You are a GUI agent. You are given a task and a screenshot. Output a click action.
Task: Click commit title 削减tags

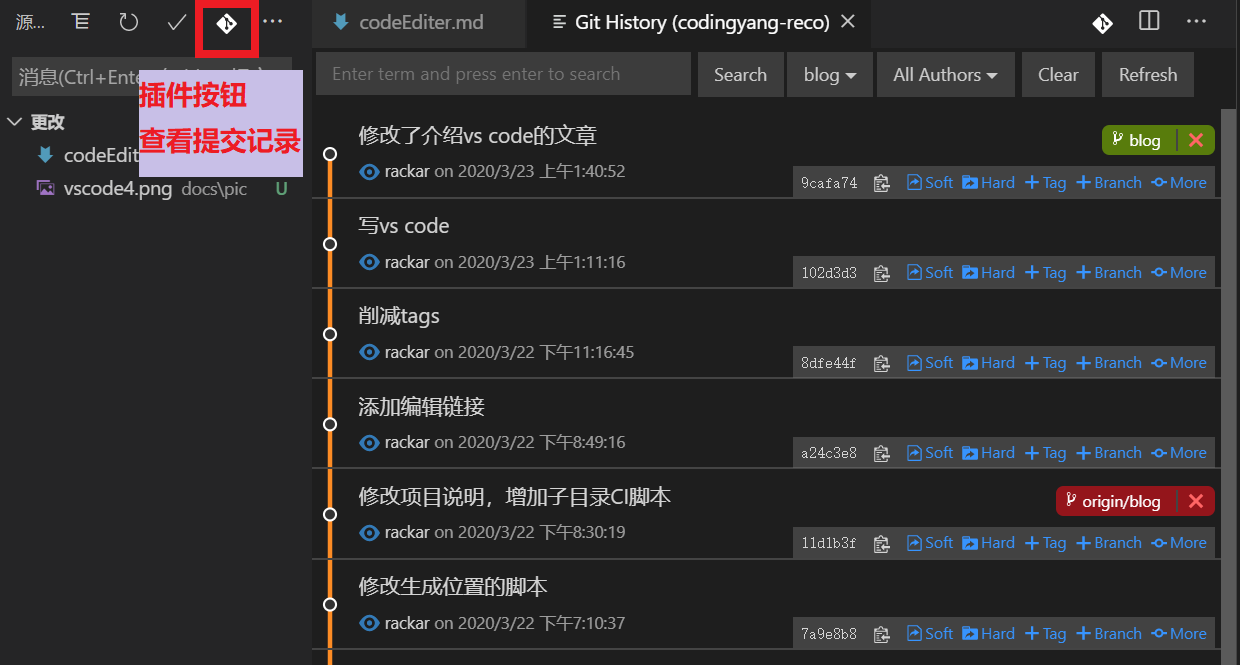point(399,316)
